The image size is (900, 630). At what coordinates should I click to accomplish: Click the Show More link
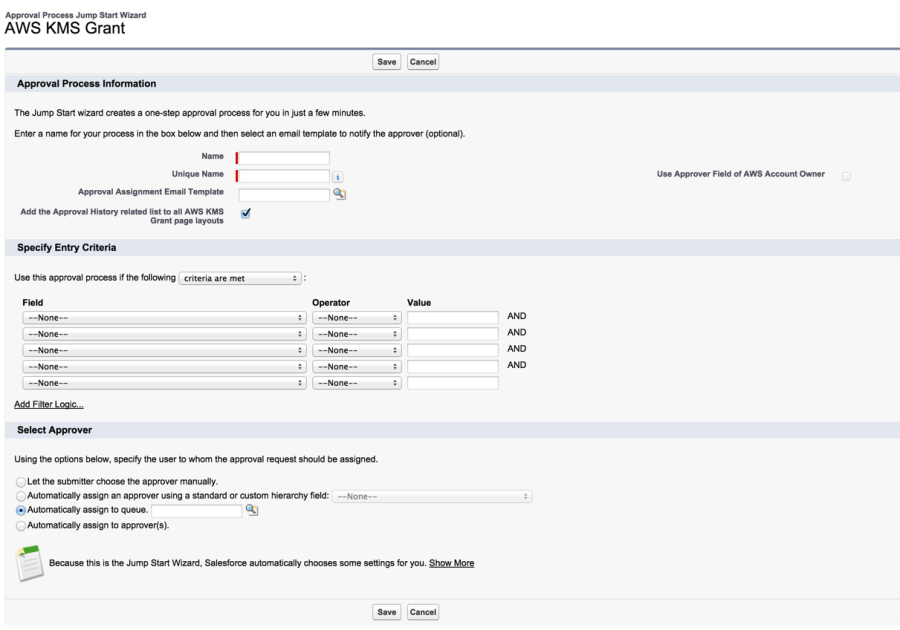click(x=451, y=563)
